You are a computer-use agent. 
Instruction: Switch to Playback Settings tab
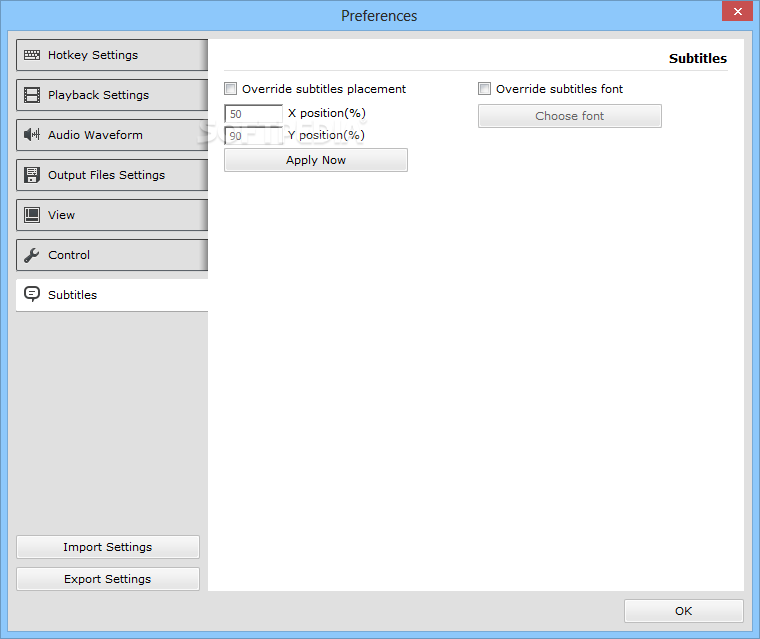112,95
